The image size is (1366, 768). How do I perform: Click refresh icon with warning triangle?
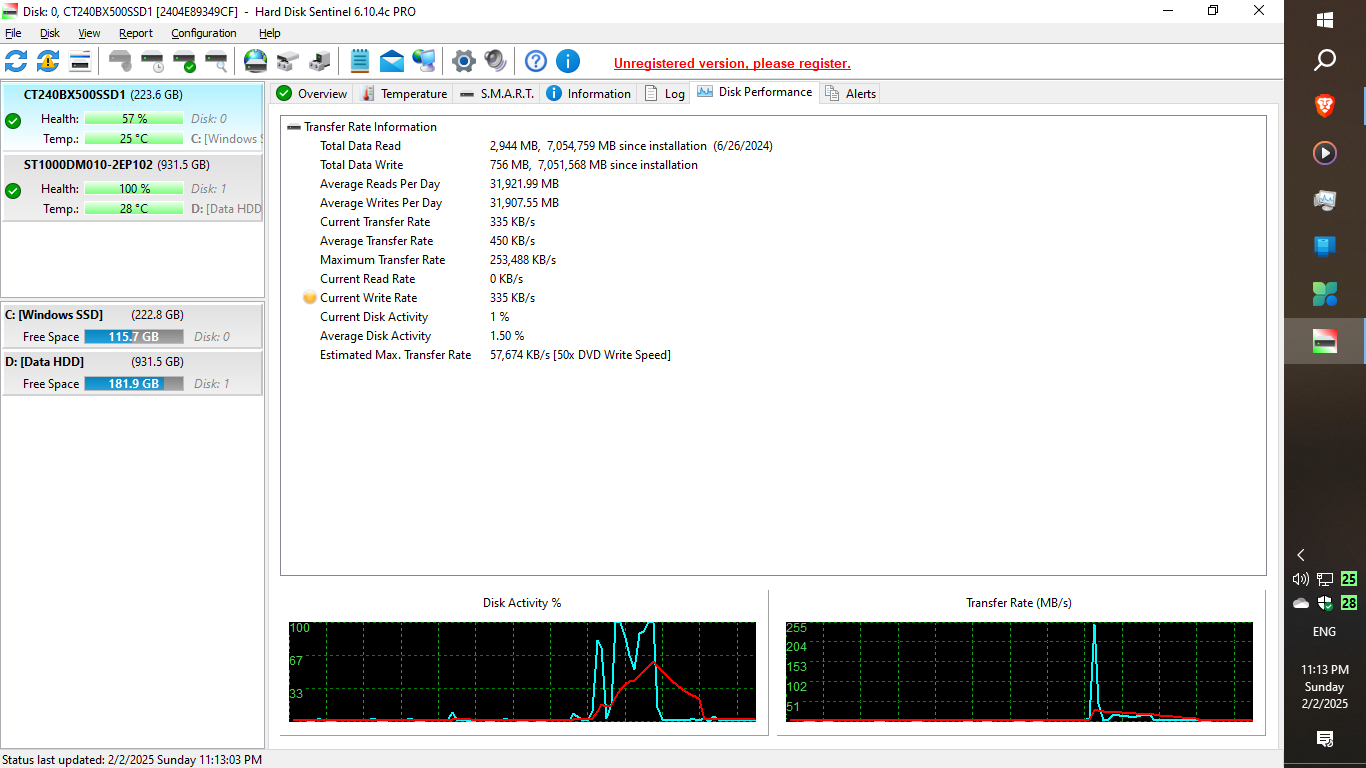pyautogui.click(x=48, y=61)
